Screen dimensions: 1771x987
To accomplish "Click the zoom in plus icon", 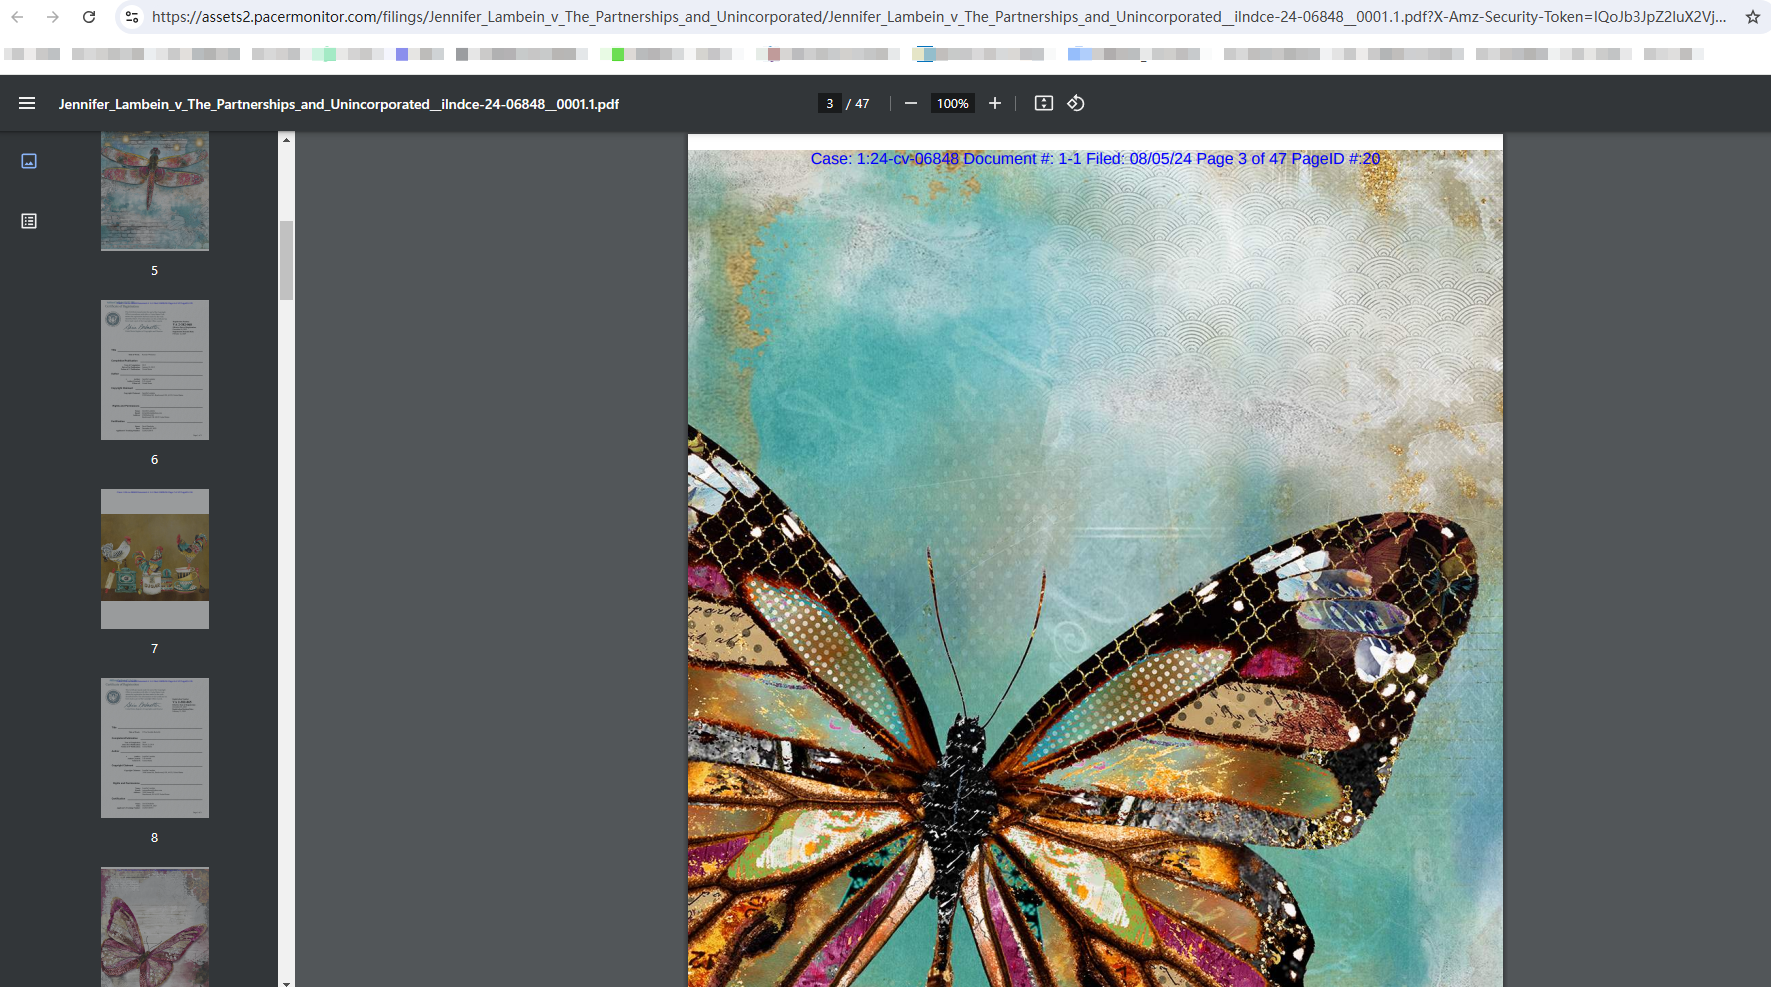I will 994,103.
